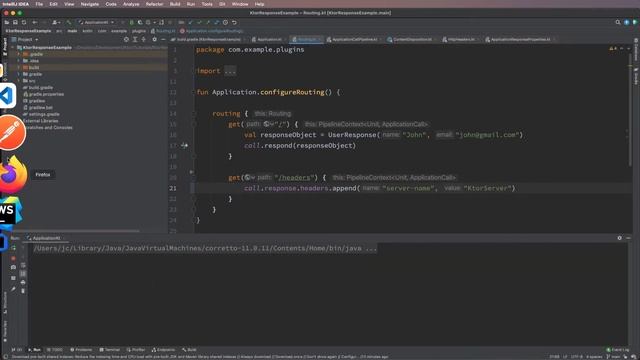The width and height of the screenshot is (640, 360).
Task: Open the Terminal tool window
Action: [110, 350]
